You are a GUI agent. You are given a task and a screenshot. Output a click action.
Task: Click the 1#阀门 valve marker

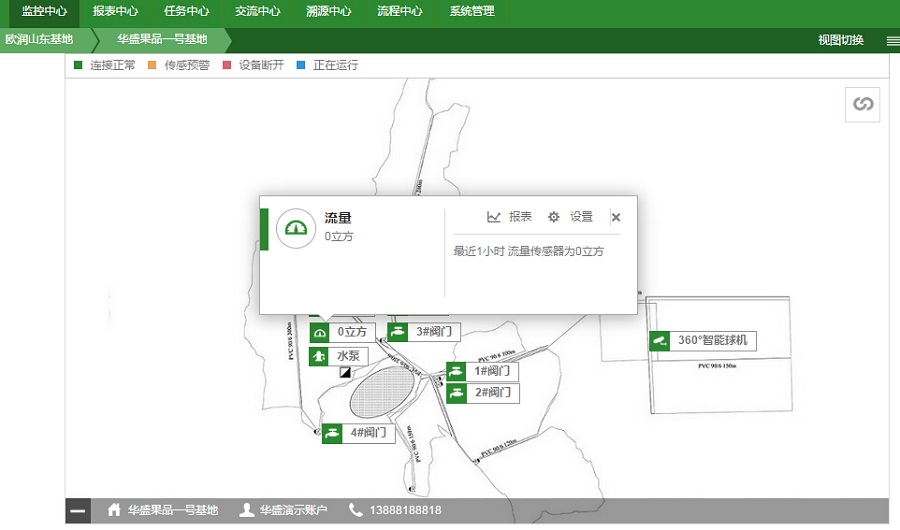482,371
